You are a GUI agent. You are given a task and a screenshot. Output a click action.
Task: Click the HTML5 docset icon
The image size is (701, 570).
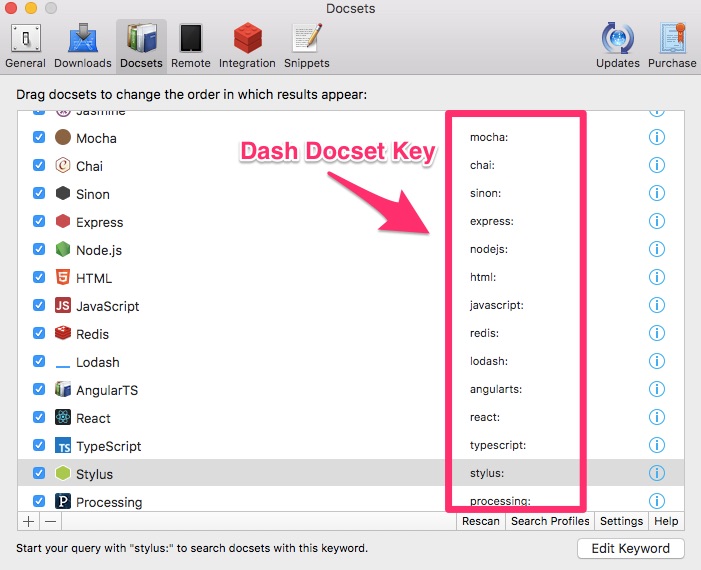coord(63,277)
